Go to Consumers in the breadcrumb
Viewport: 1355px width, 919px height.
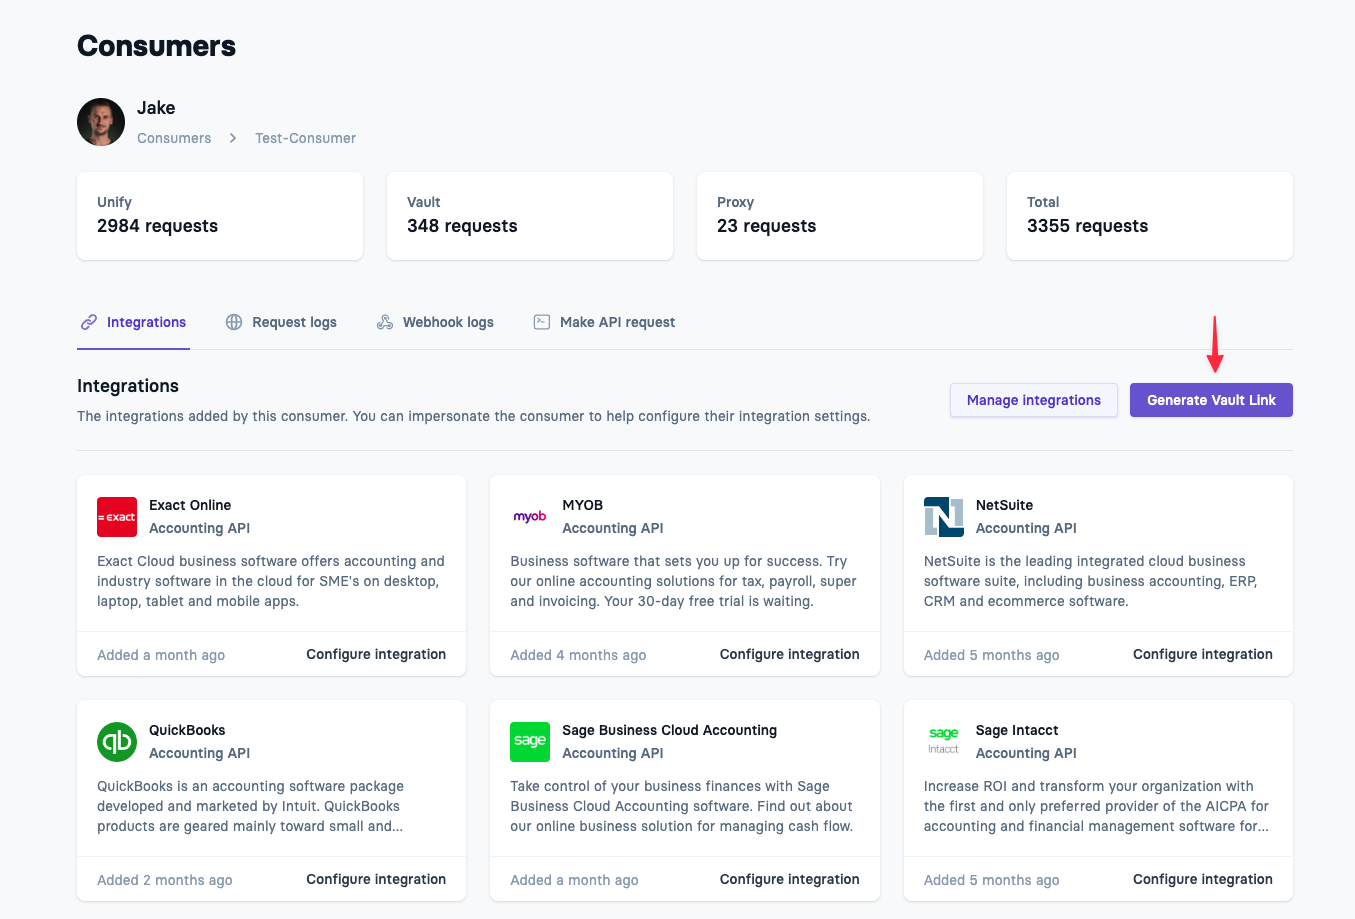(x=174, y=138)
